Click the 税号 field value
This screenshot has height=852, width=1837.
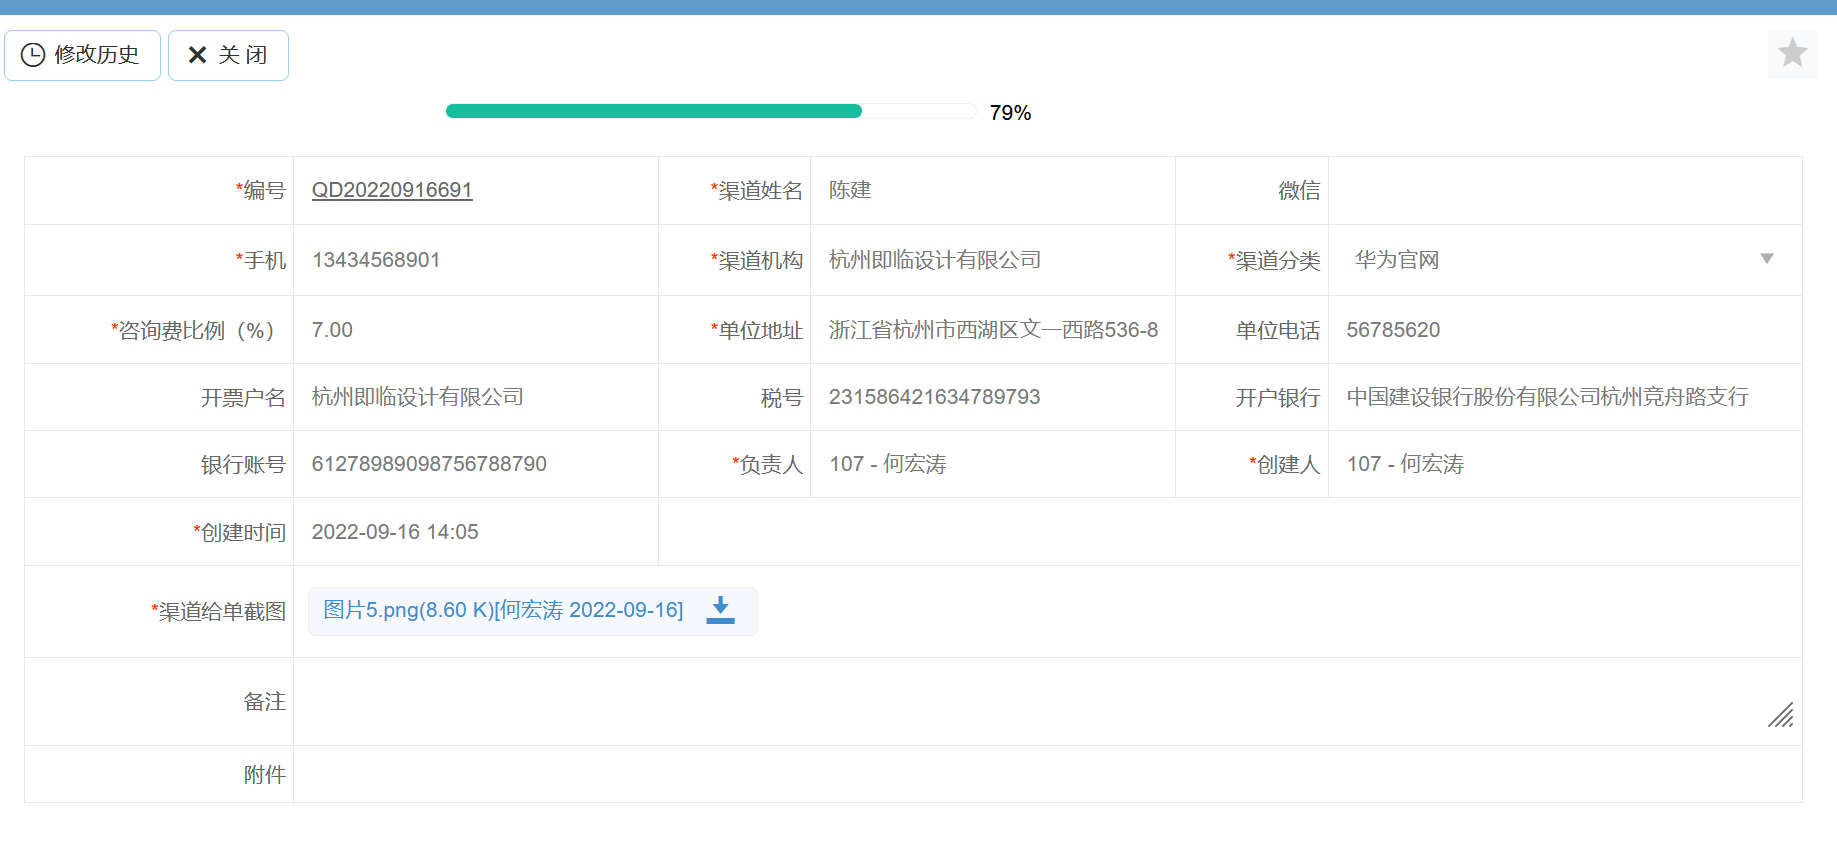[x=990, y=397]
